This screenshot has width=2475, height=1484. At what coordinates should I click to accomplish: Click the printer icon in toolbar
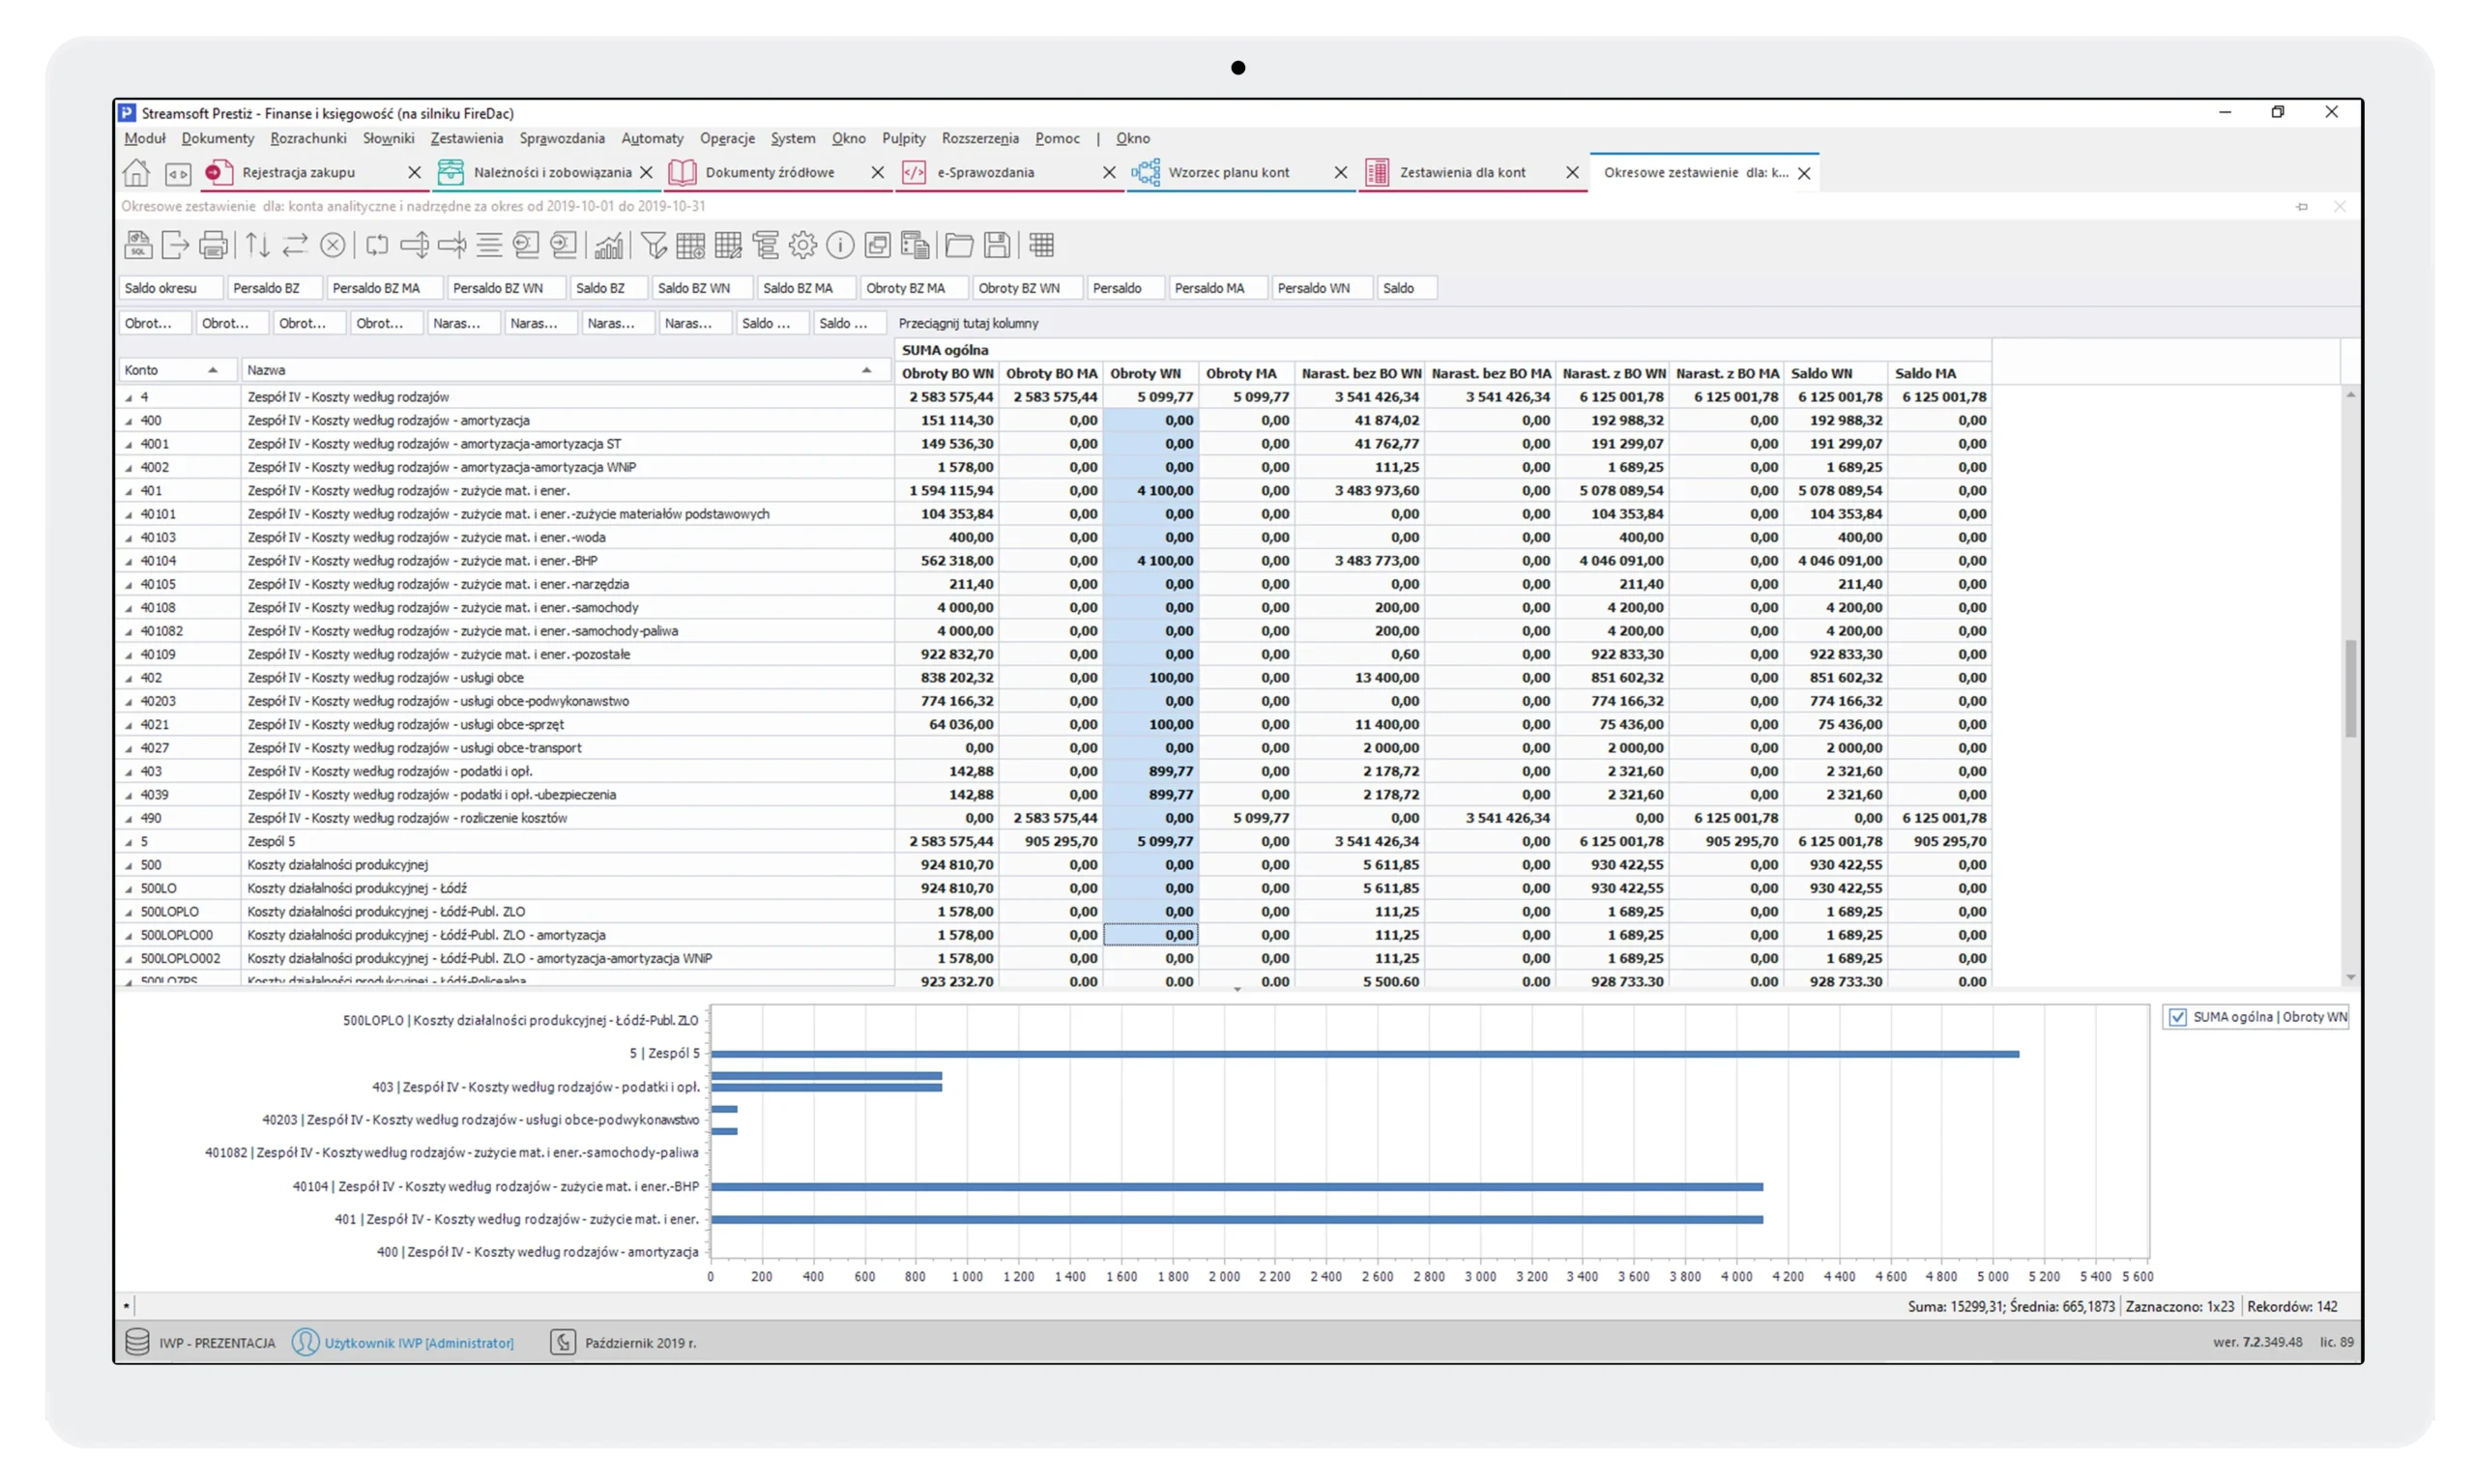pos(213,245)
